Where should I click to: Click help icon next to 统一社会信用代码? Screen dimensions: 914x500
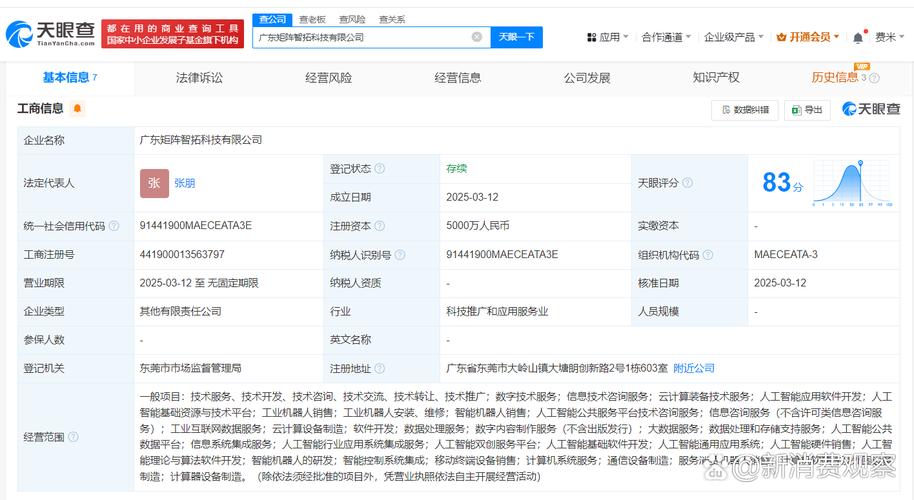click(114, 226)
